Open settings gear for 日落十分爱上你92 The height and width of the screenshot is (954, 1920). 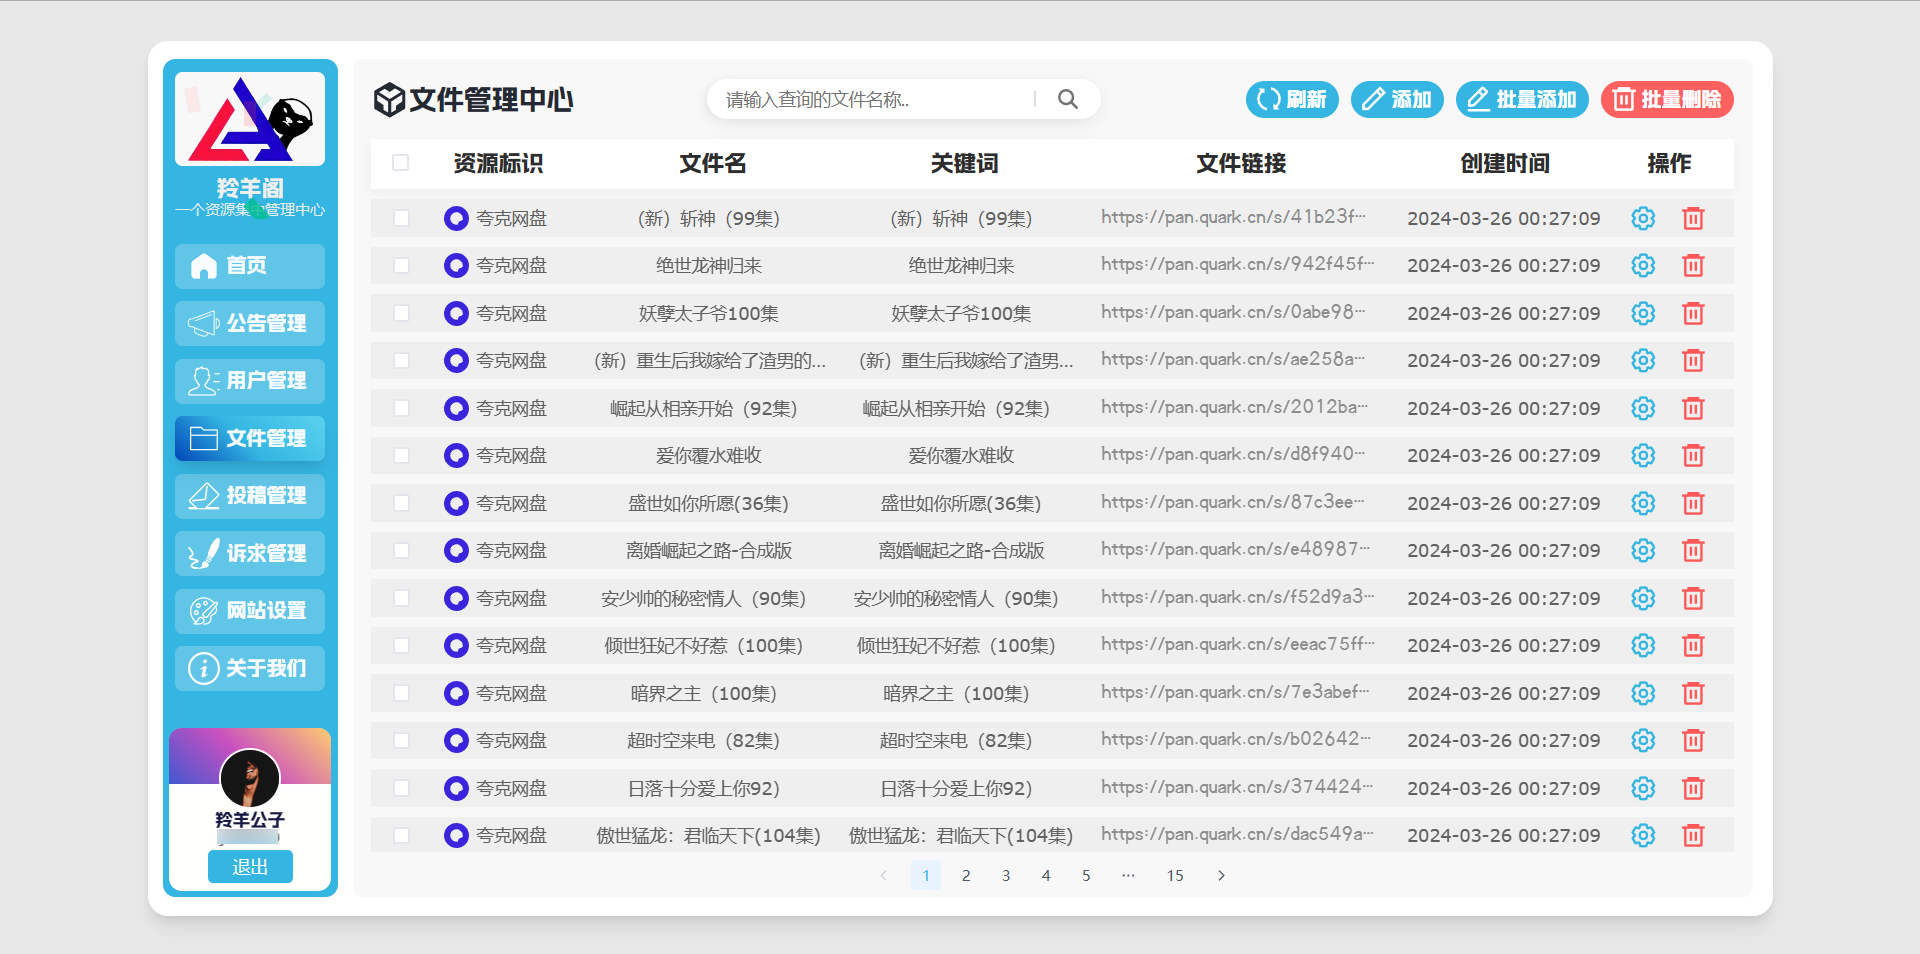tap(1643, 788)
